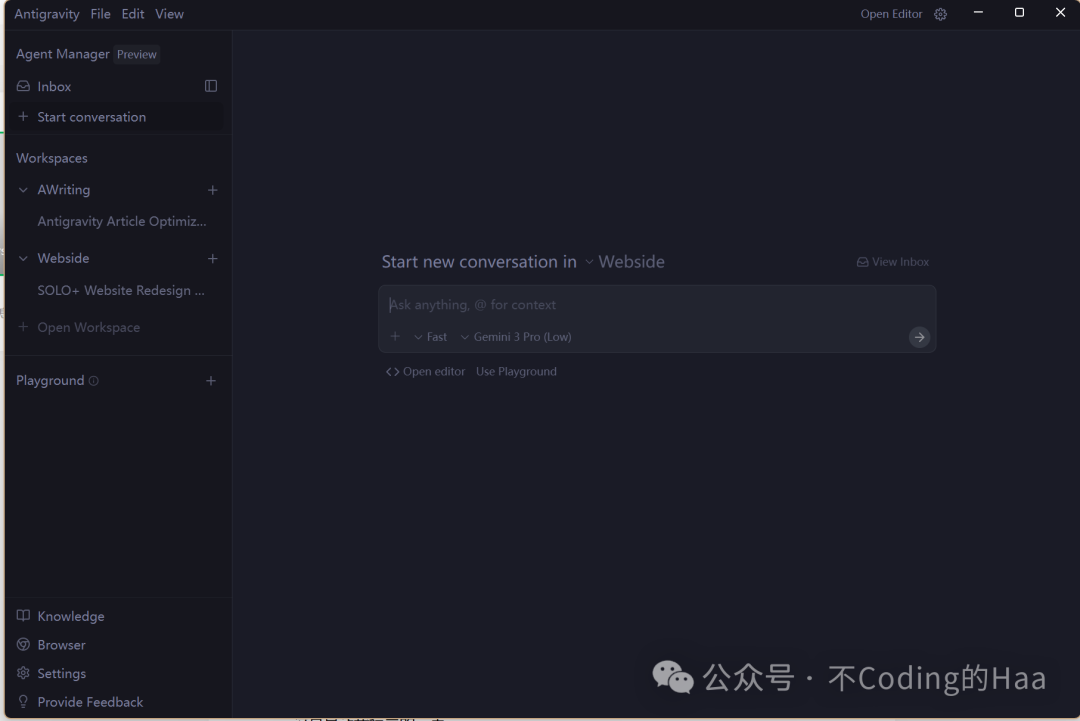The width and height of the screenshot is (1080, 721).
Task: Collapse the Webside workspace chevron
Action: pos(23,258)
